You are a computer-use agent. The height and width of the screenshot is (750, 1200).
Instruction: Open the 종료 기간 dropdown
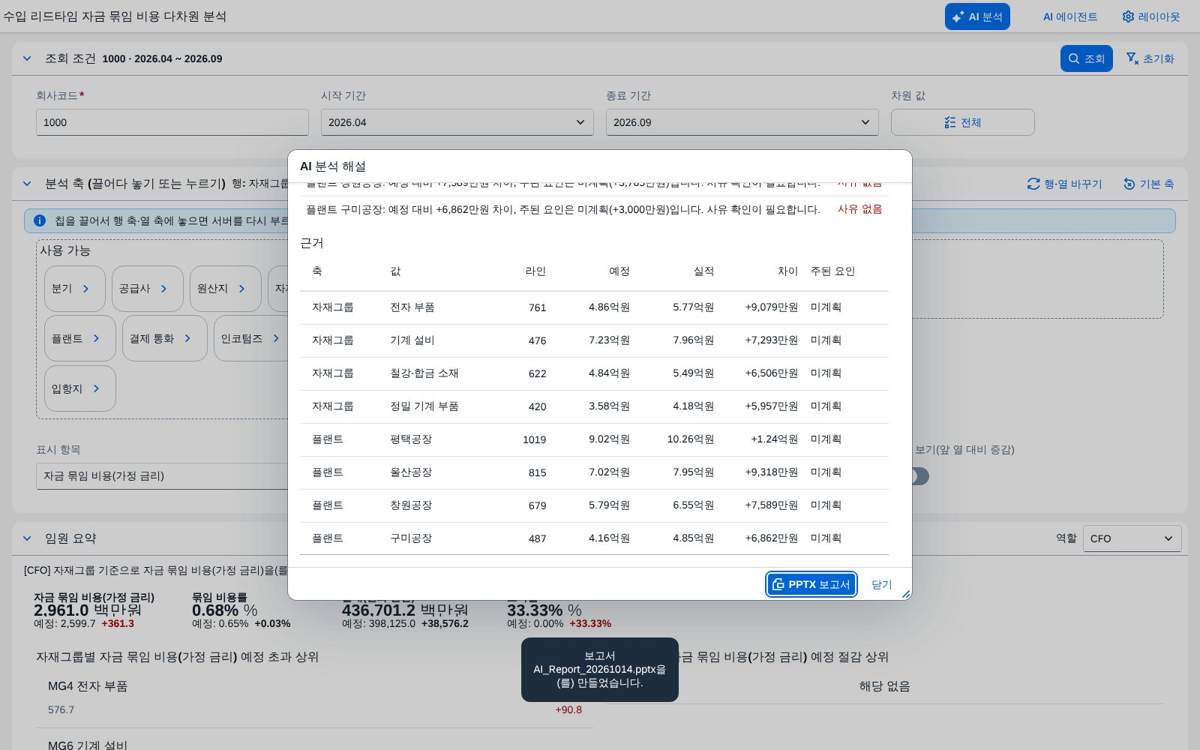click(x=742, y=123)
